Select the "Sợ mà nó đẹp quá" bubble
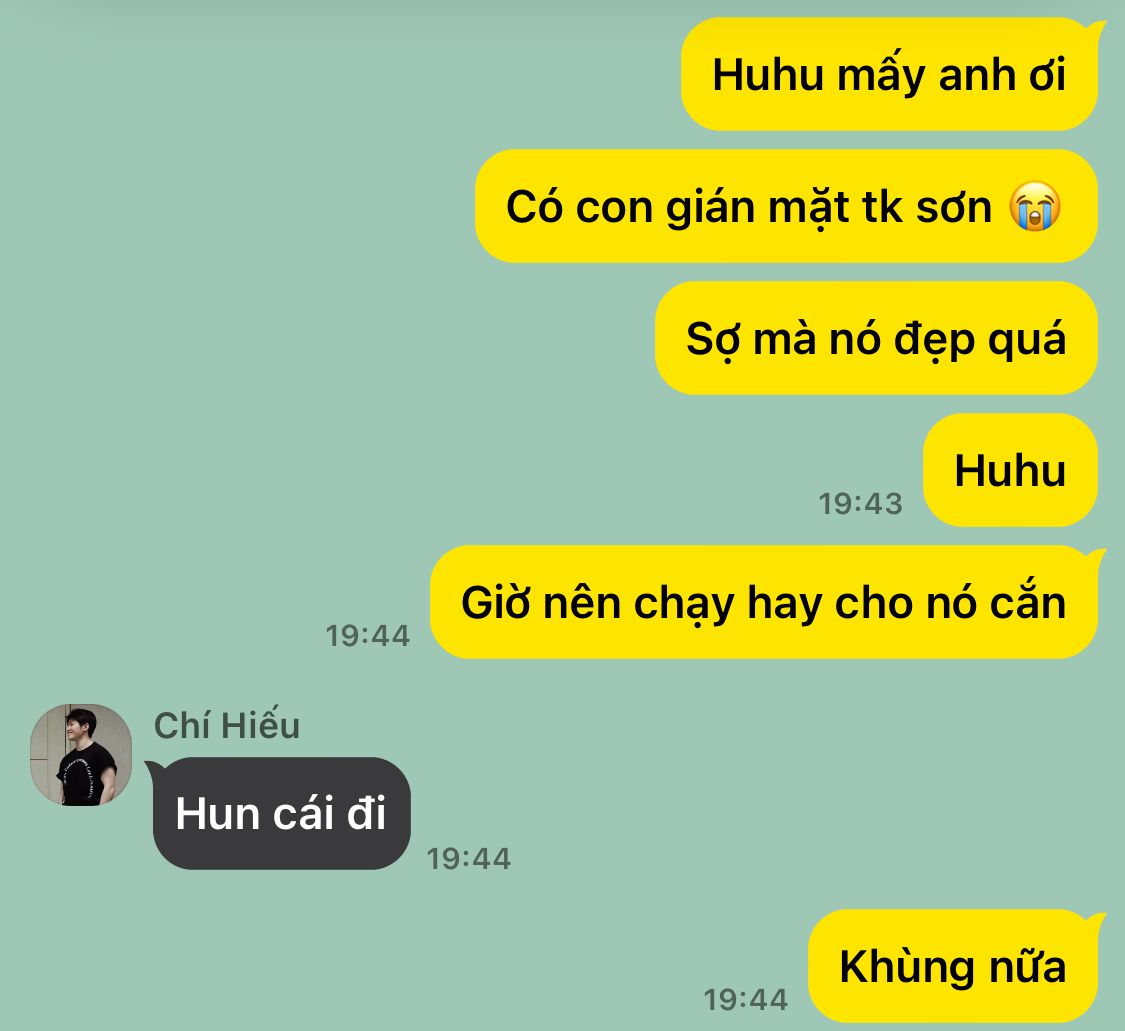 (876, 339)
